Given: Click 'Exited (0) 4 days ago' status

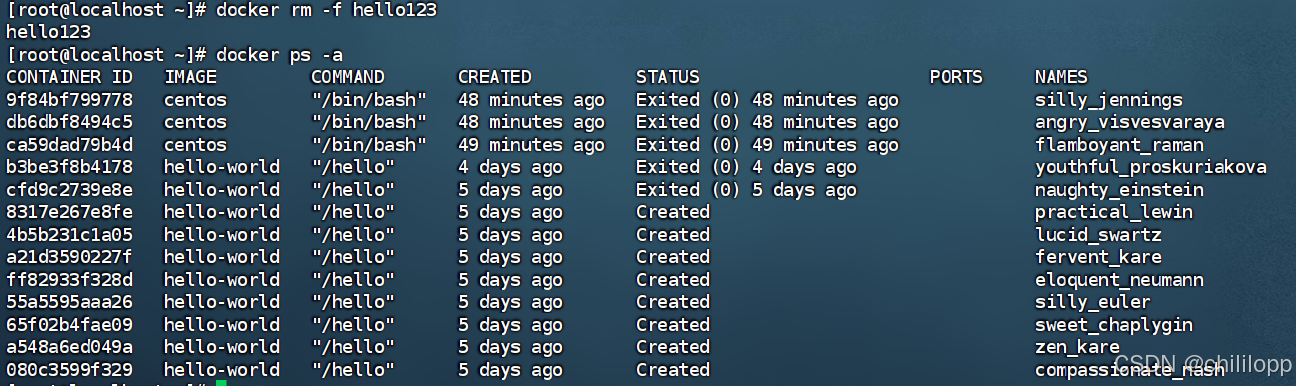Looking at the screenshot, I should tap(746, 167).
